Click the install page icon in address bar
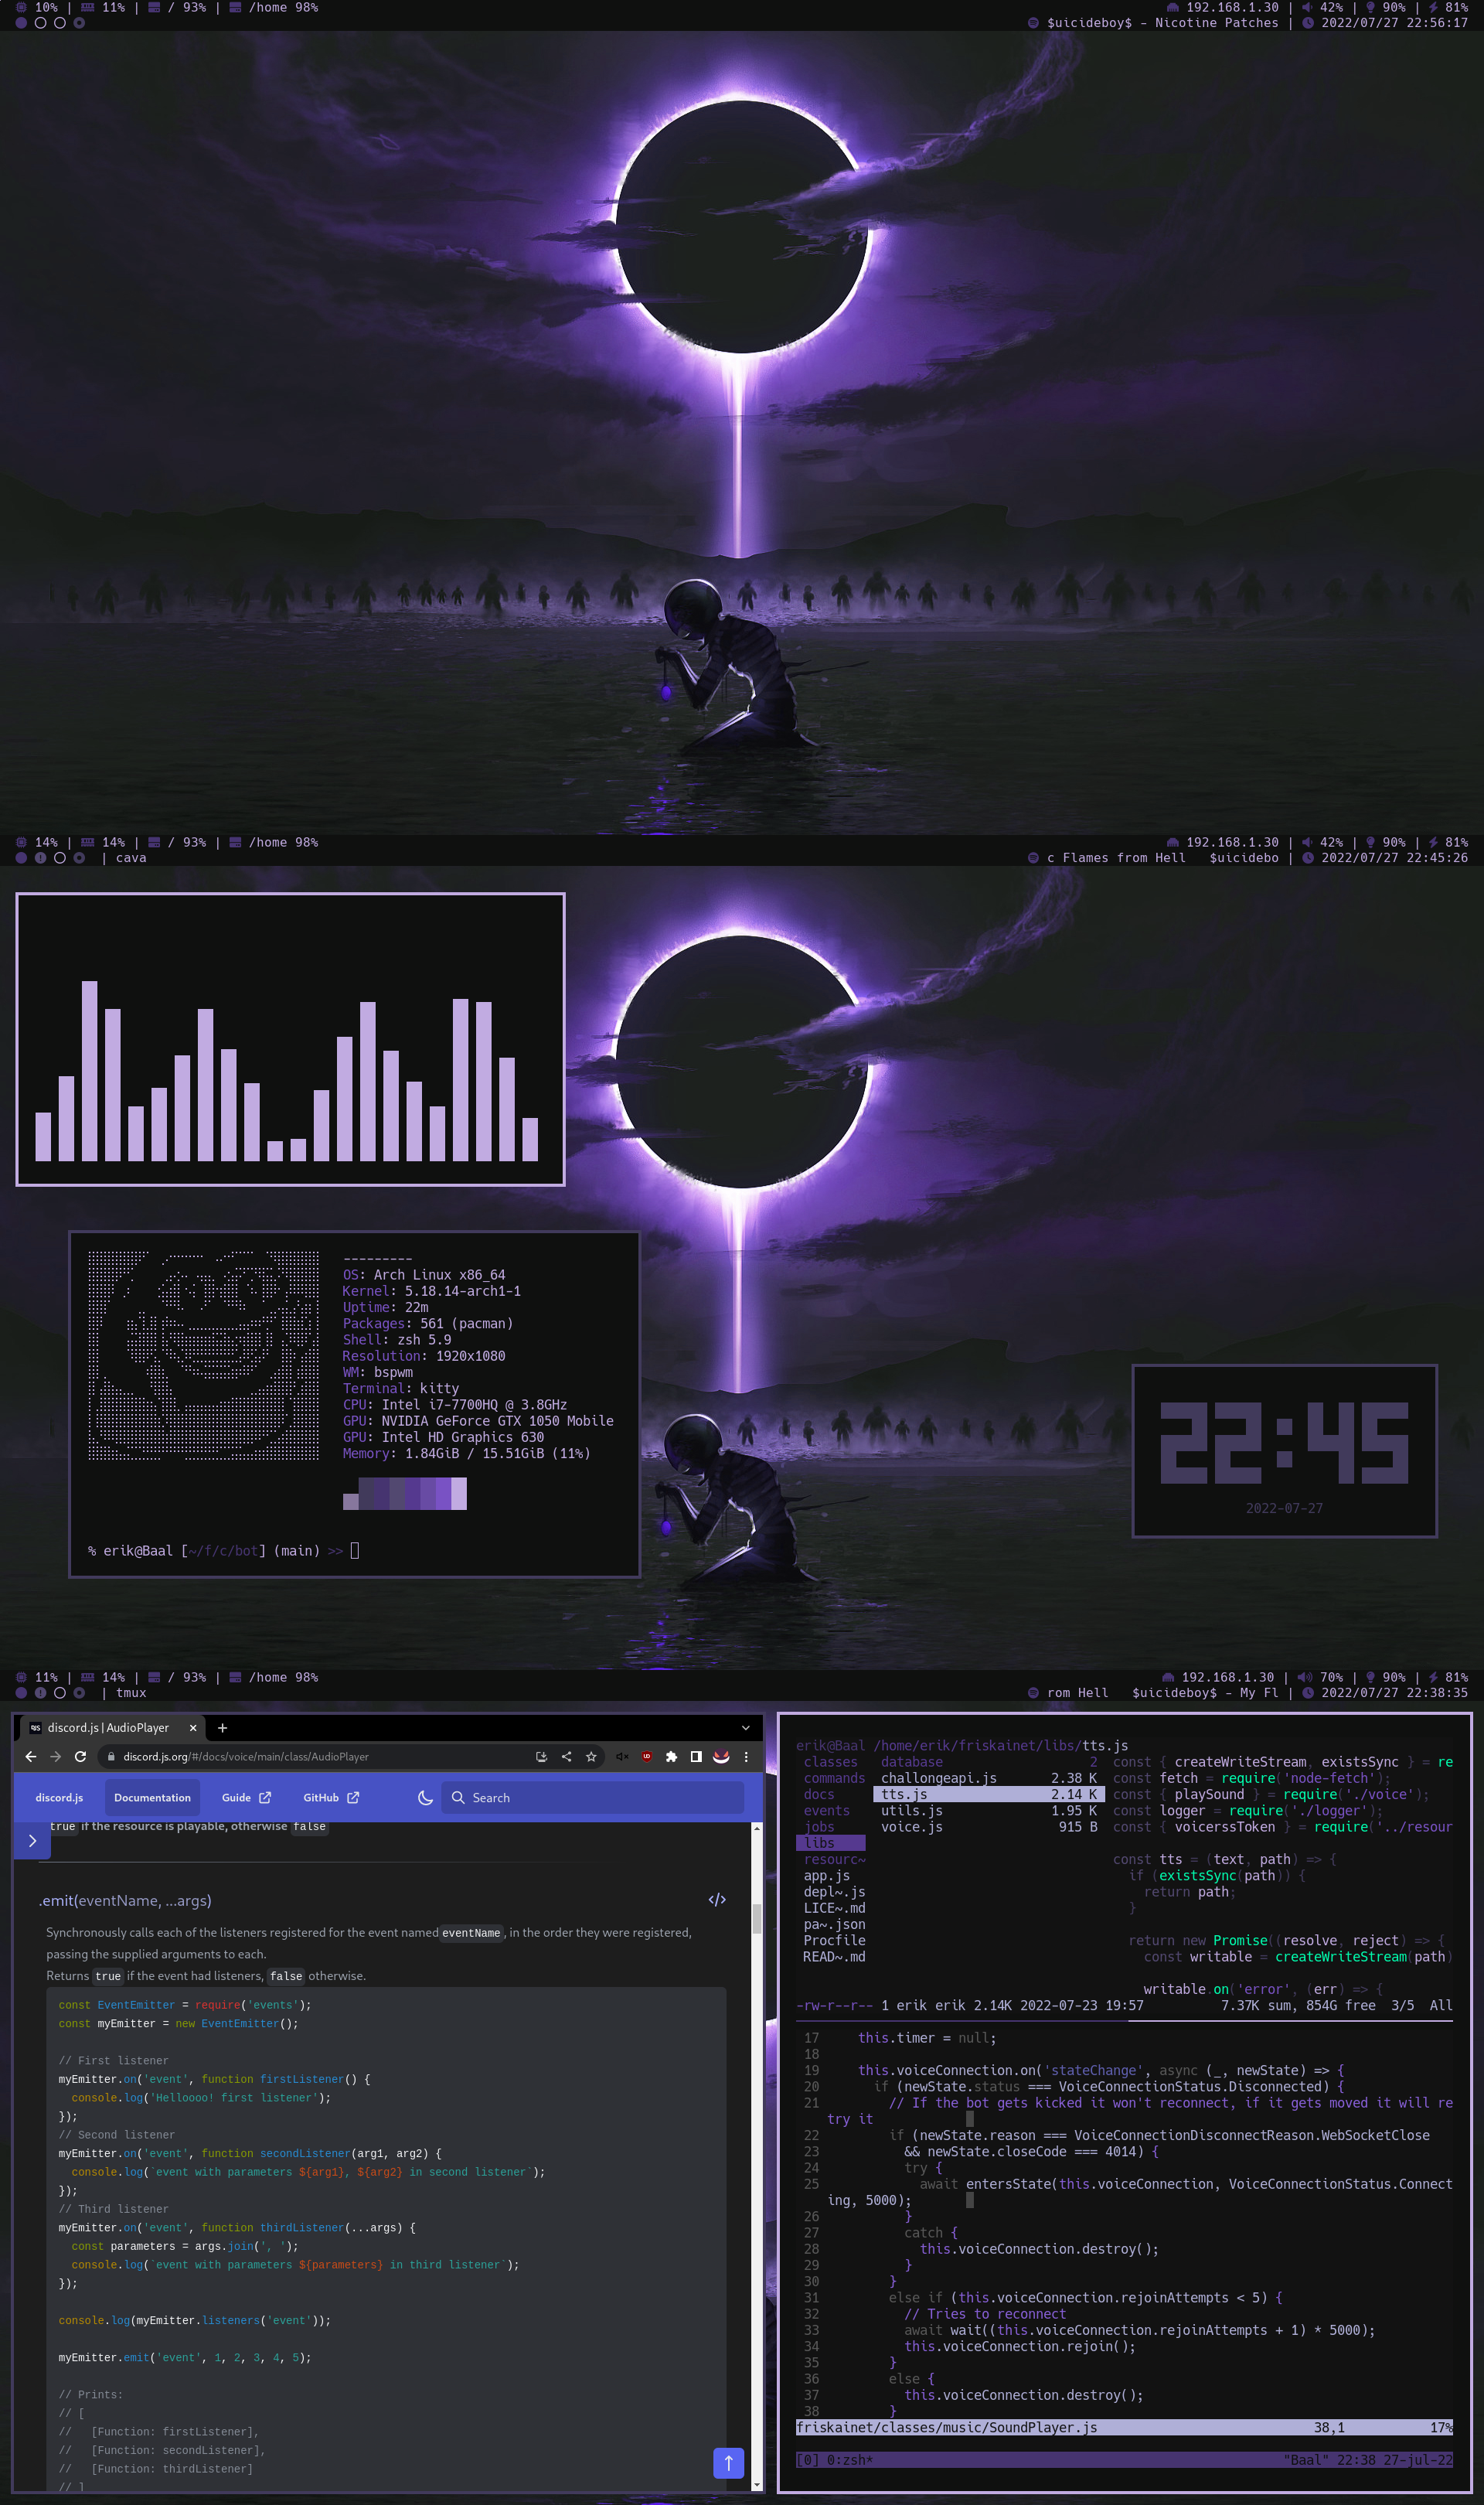The image size is (1484, 2505). point(541,1756)
